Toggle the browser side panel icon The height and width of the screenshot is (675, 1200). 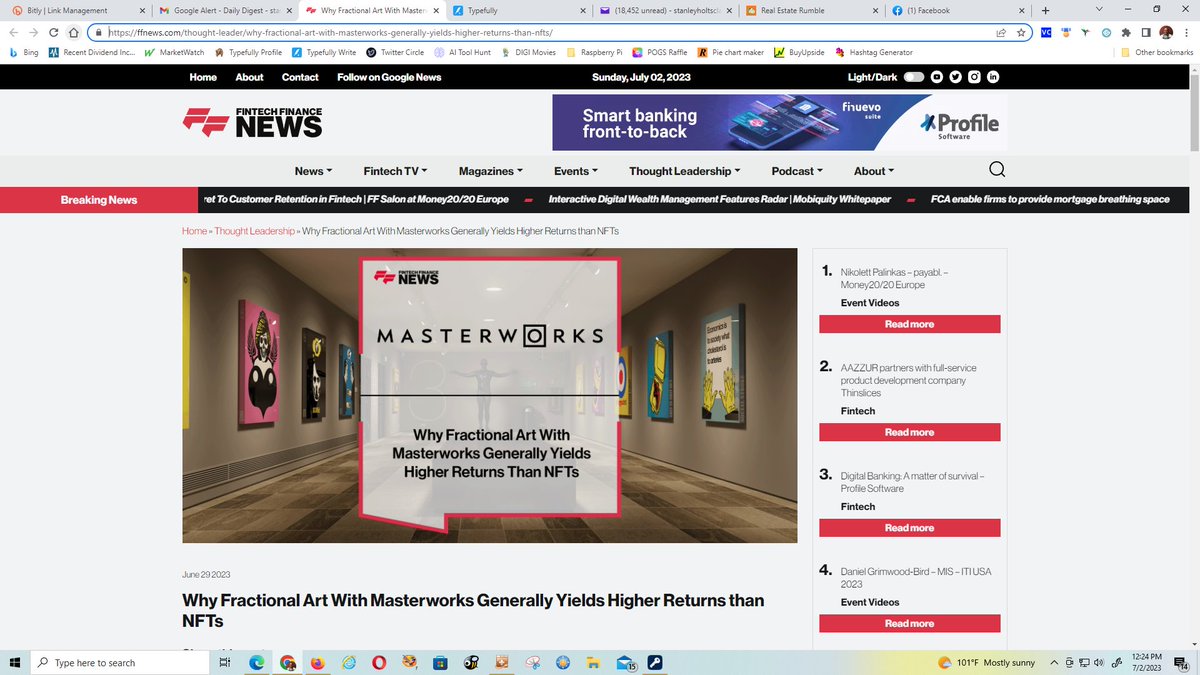click(x=1146, y=32)
